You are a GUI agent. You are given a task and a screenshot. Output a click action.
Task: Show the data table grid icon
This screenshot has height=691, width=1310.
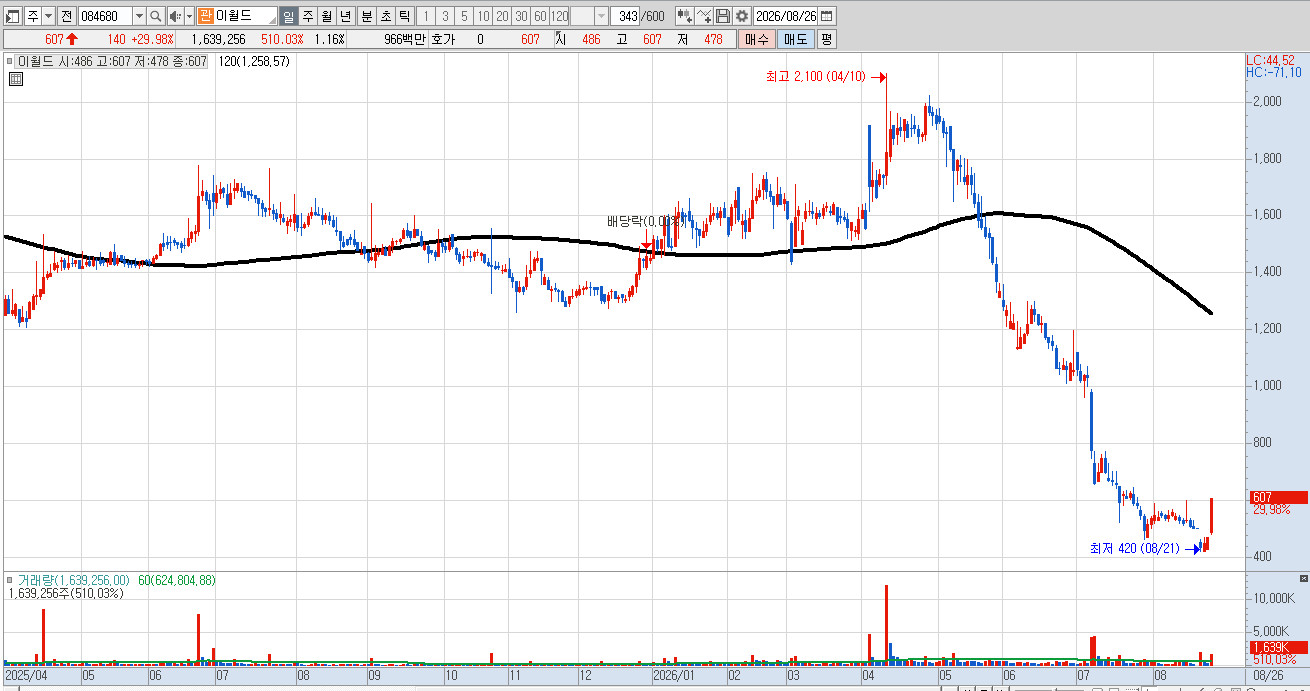tap(16, 79)
